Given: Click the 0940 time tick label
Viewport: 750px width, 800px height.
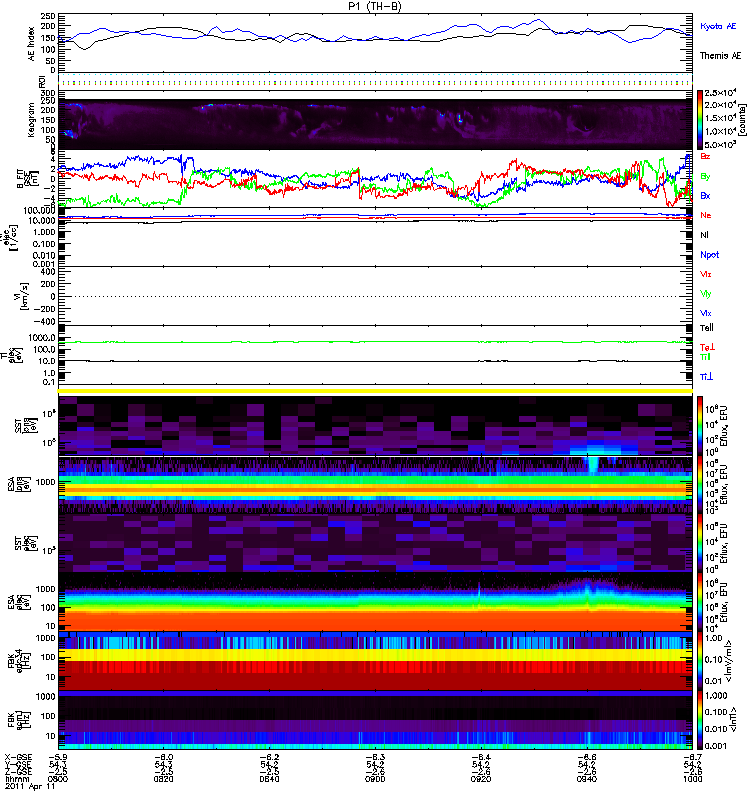Looking at the screenshot, I should click(587, 780).
